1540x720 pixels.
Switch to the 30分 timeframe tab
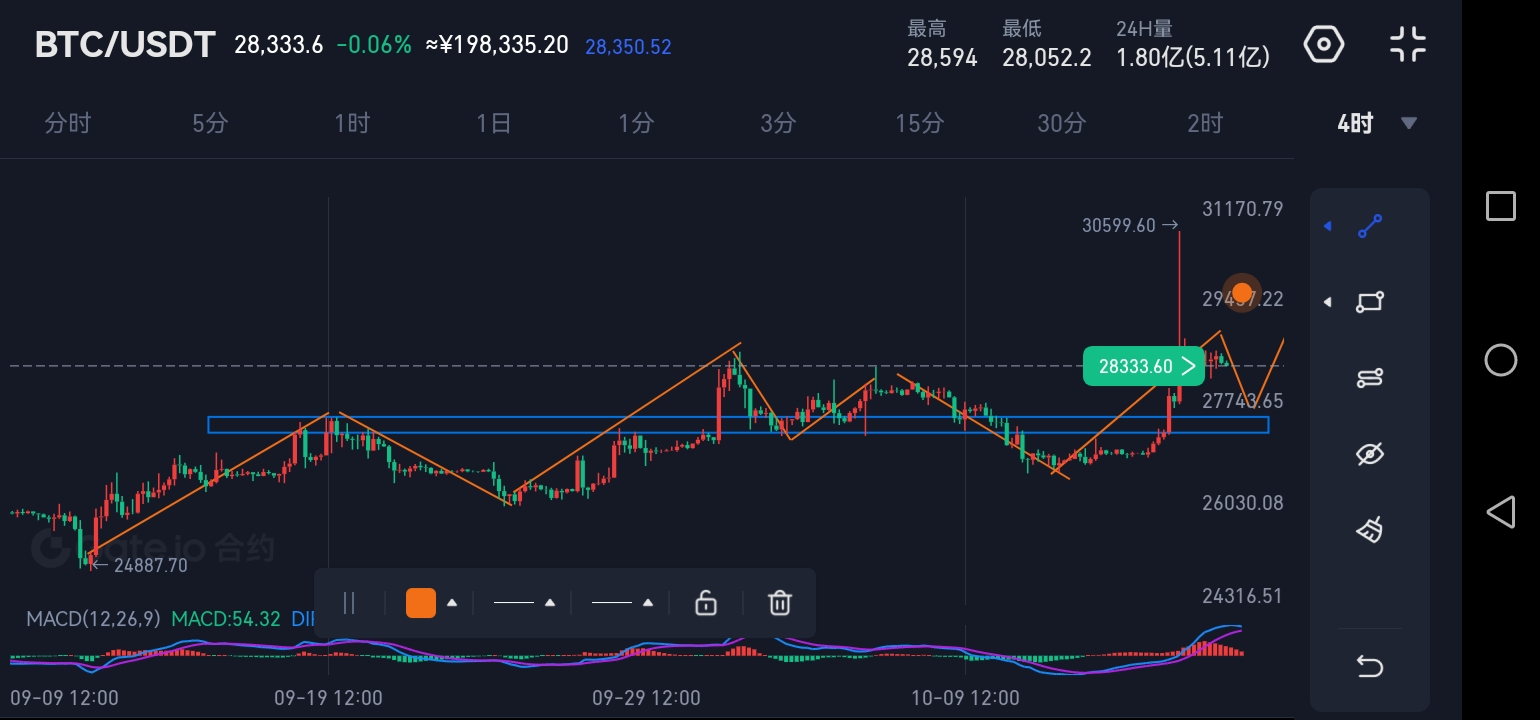click(x=1062, y=123)
